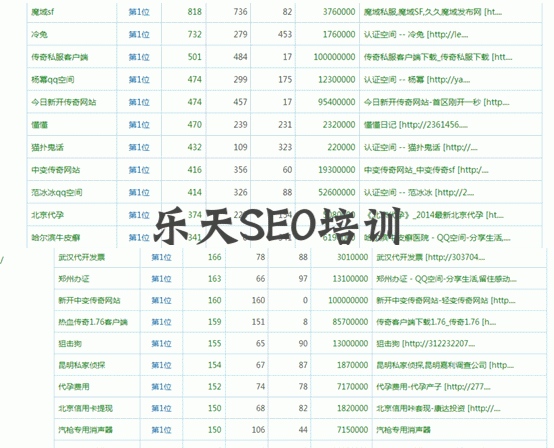Click the value 106 in 汽枪专用消声器 row
The image size is (554, 448).
(x=258, y=430)
